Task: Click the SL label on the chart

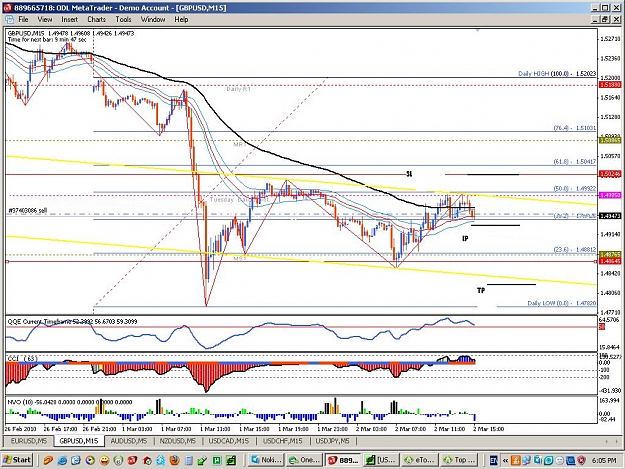Action: click(409, 174)
